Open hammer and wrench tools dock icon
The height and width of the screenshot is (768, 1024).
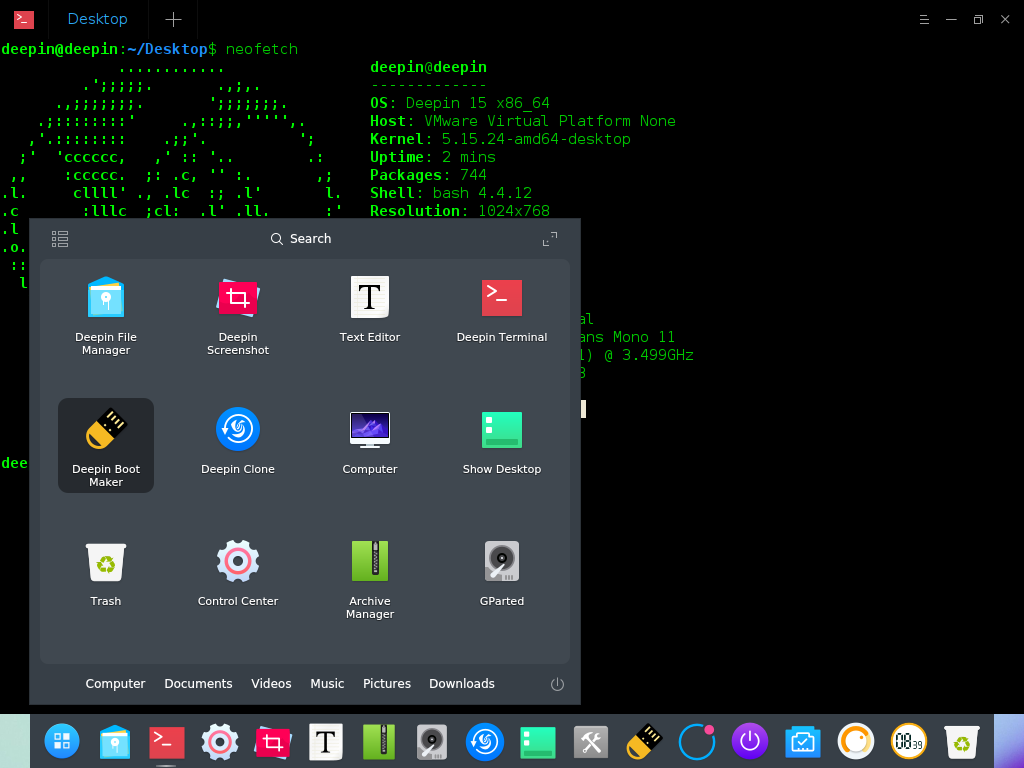click(x=591, y=742)
